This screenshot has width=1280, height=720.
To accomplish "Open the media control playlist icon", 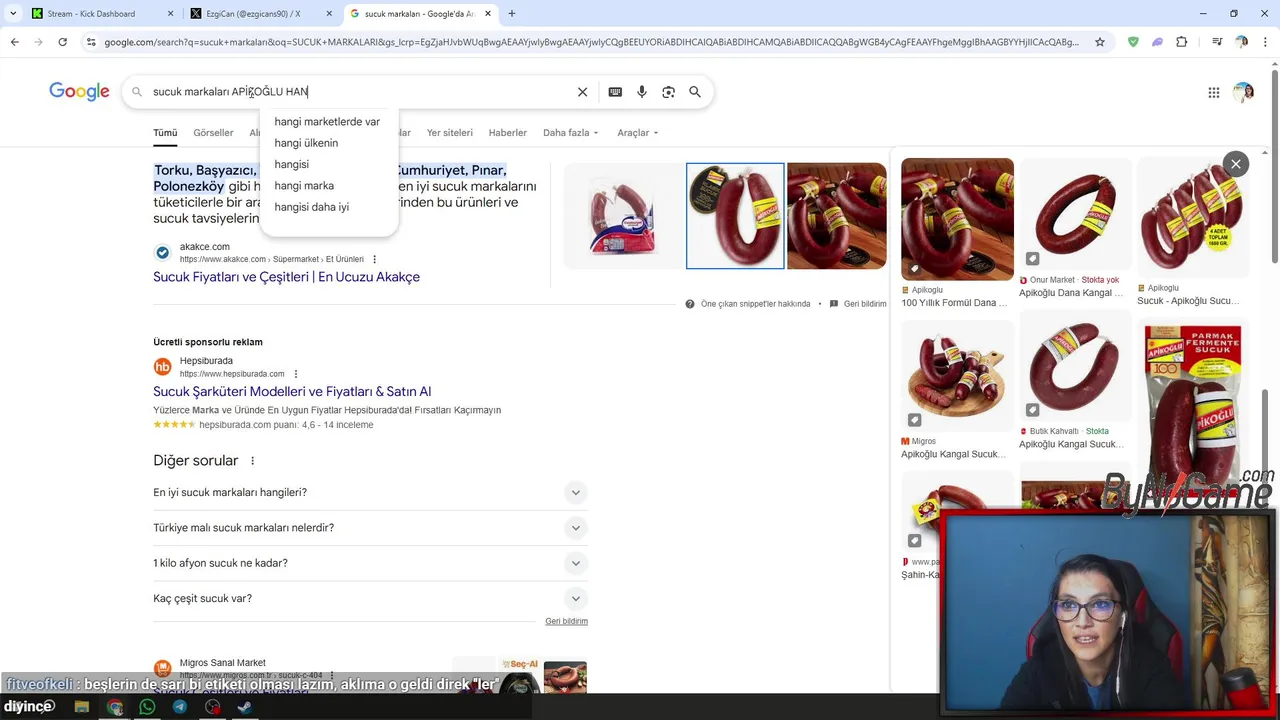I will [1217, 42].
